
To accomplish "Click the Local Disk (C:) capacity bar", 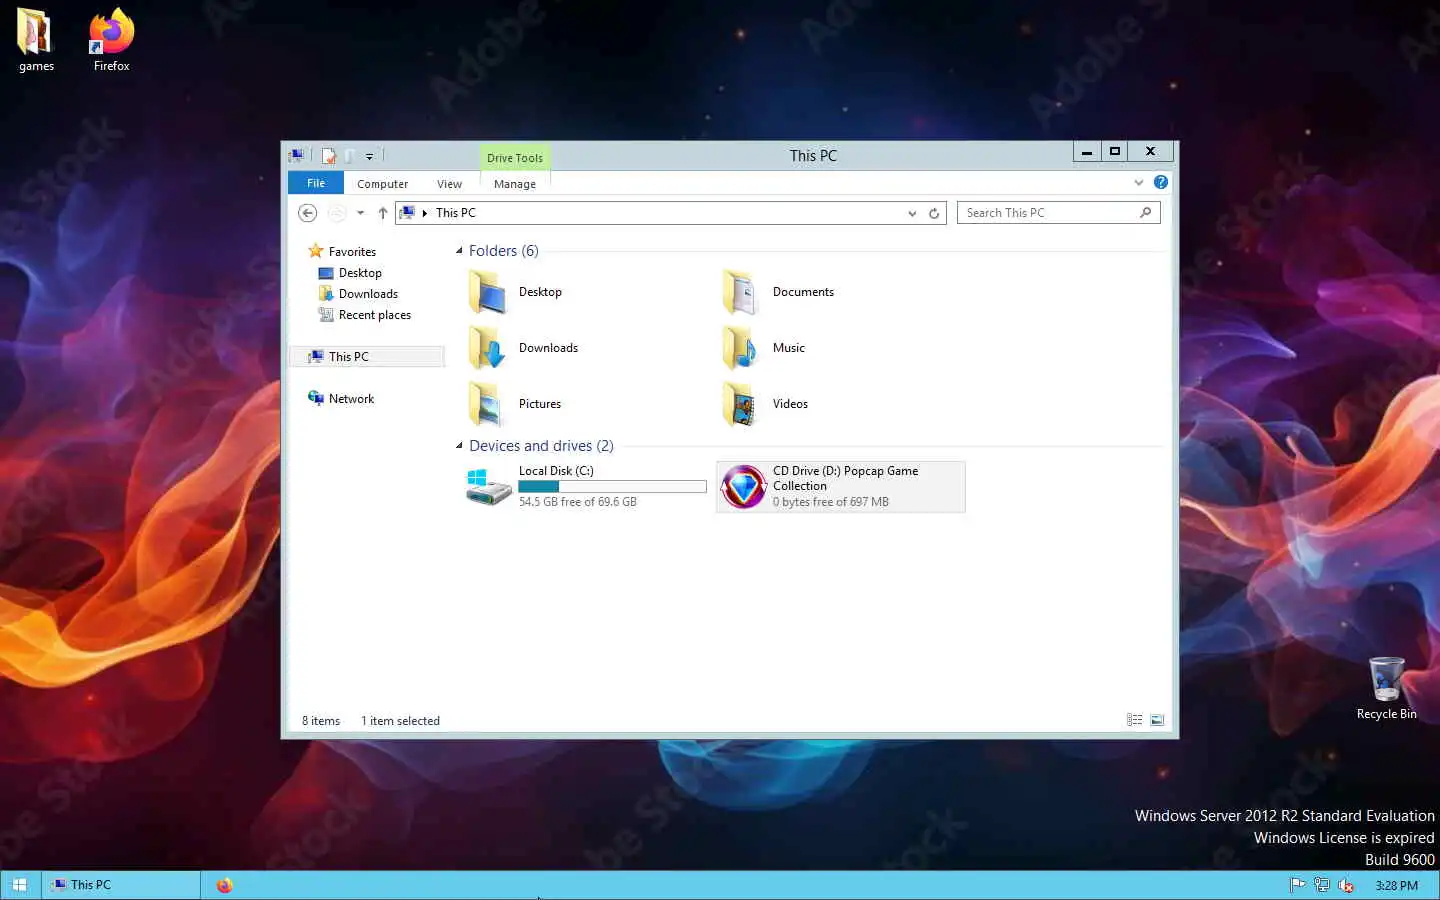I will point(612,487).
